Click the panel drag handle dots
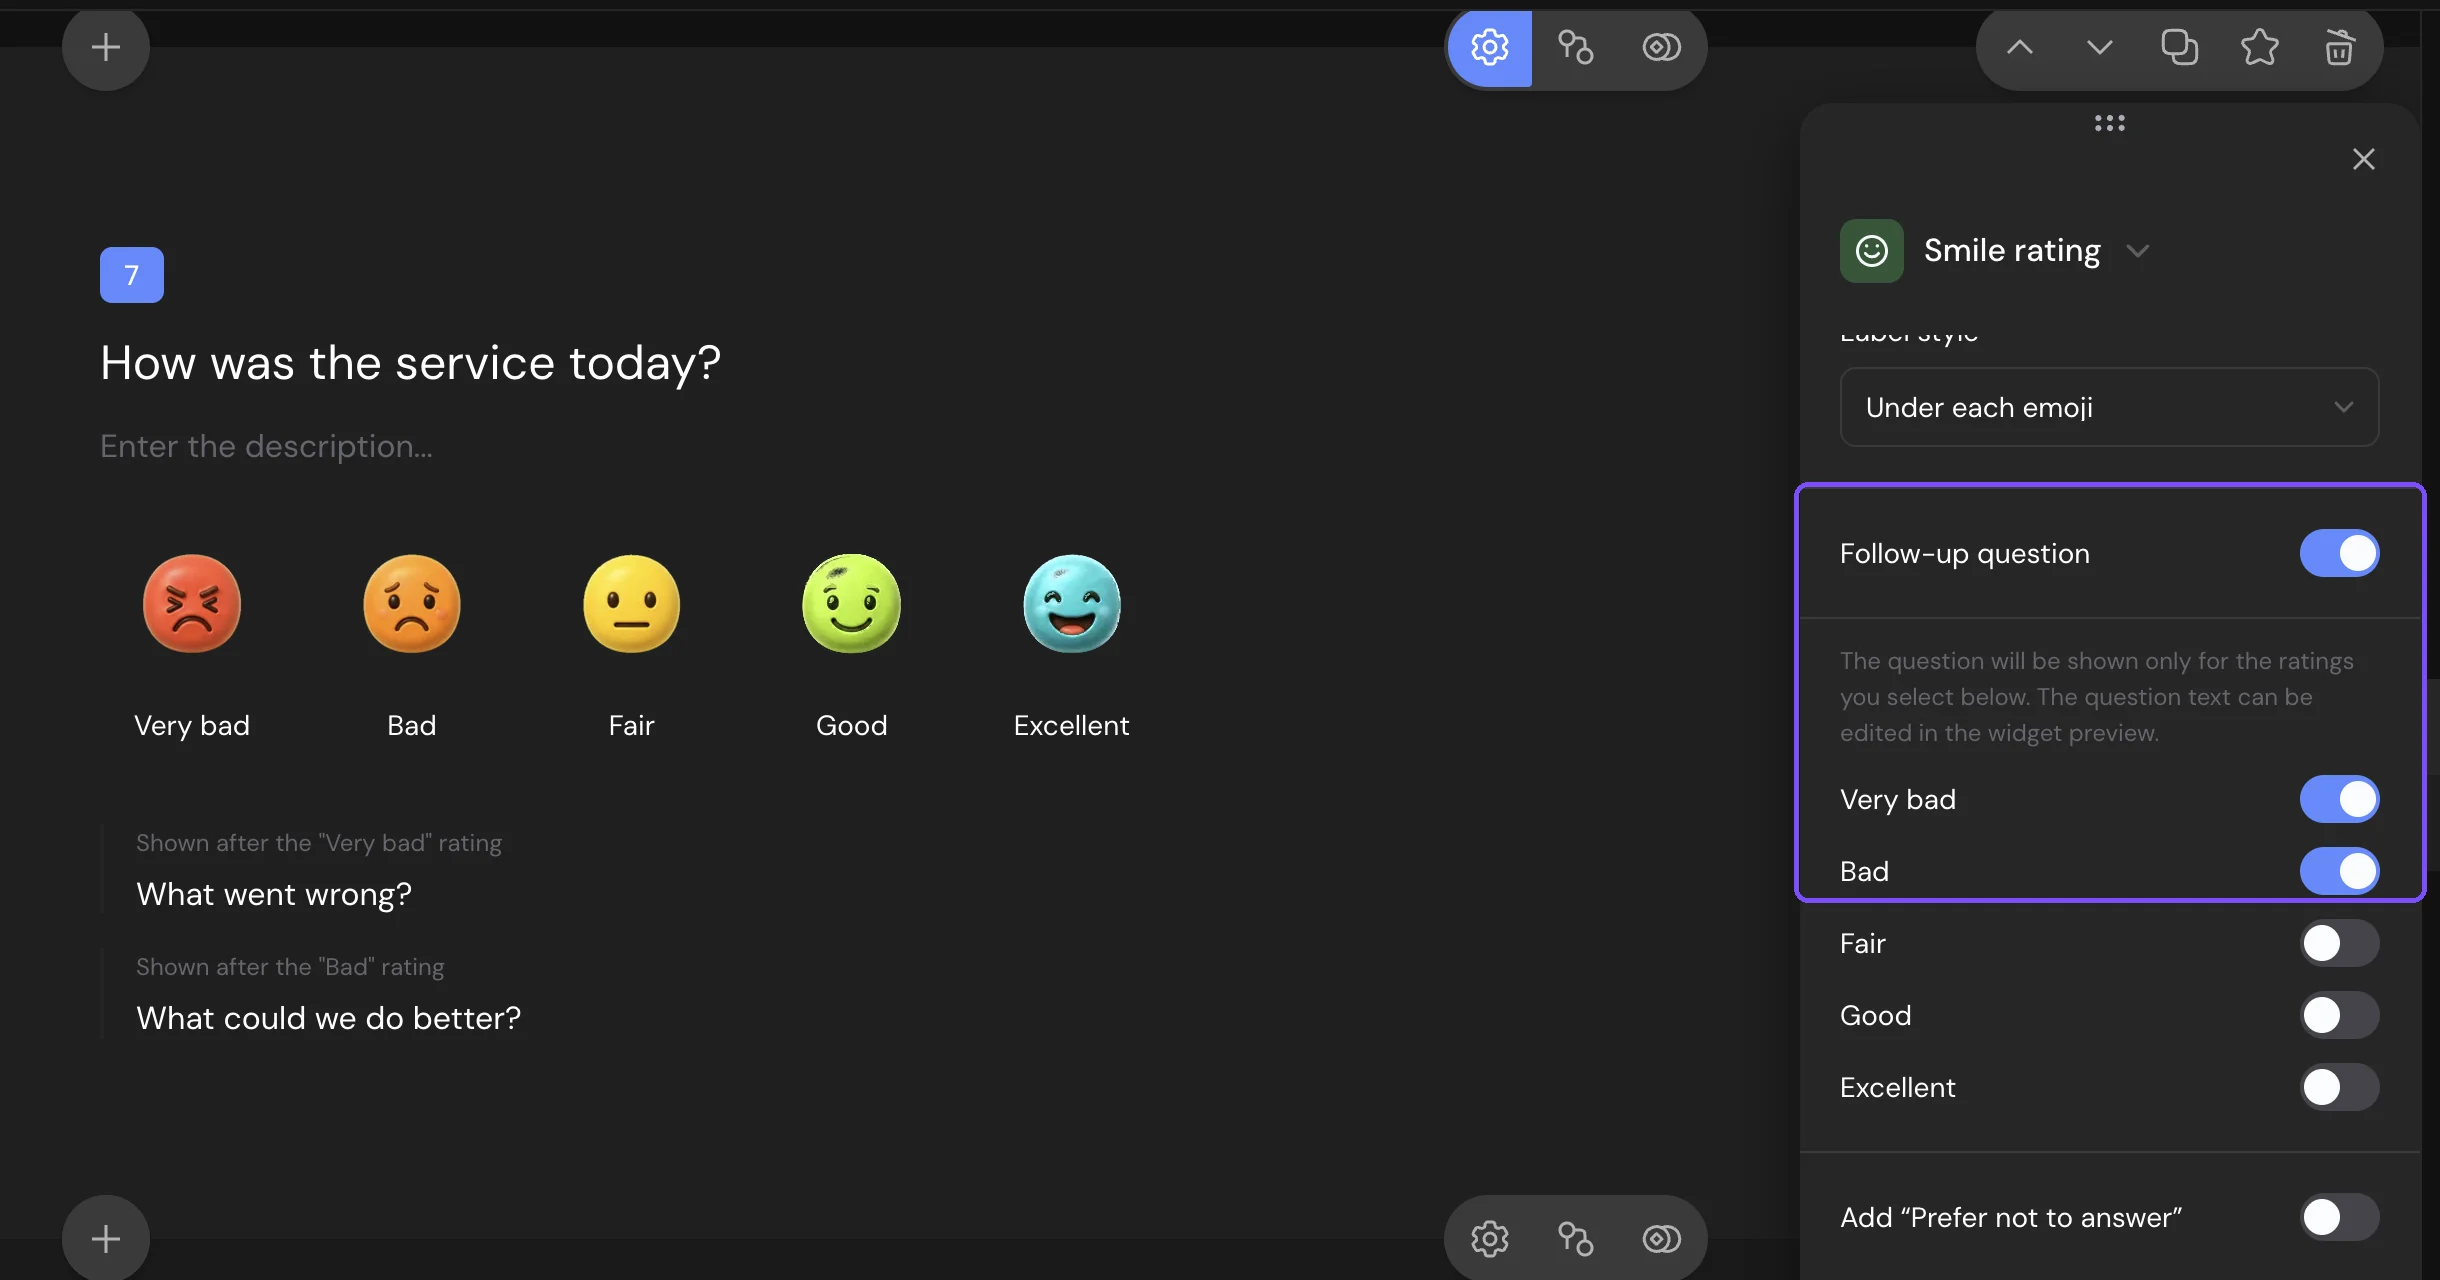This screenshot has width=2440, height=1280. (x=2110, y=123)
